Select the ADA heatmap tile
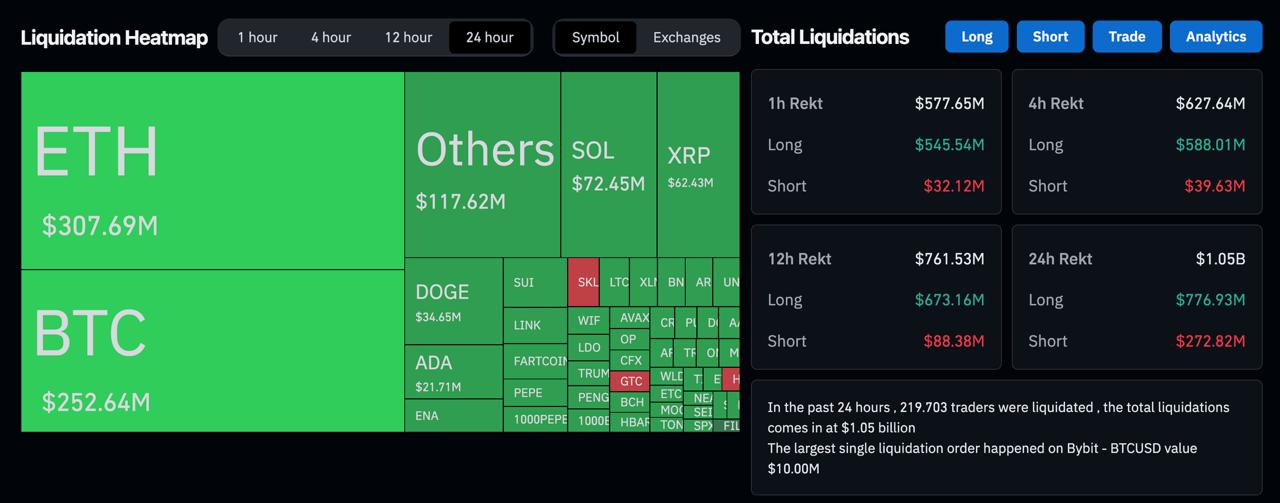1280x503 pixels. click(453, 372)
